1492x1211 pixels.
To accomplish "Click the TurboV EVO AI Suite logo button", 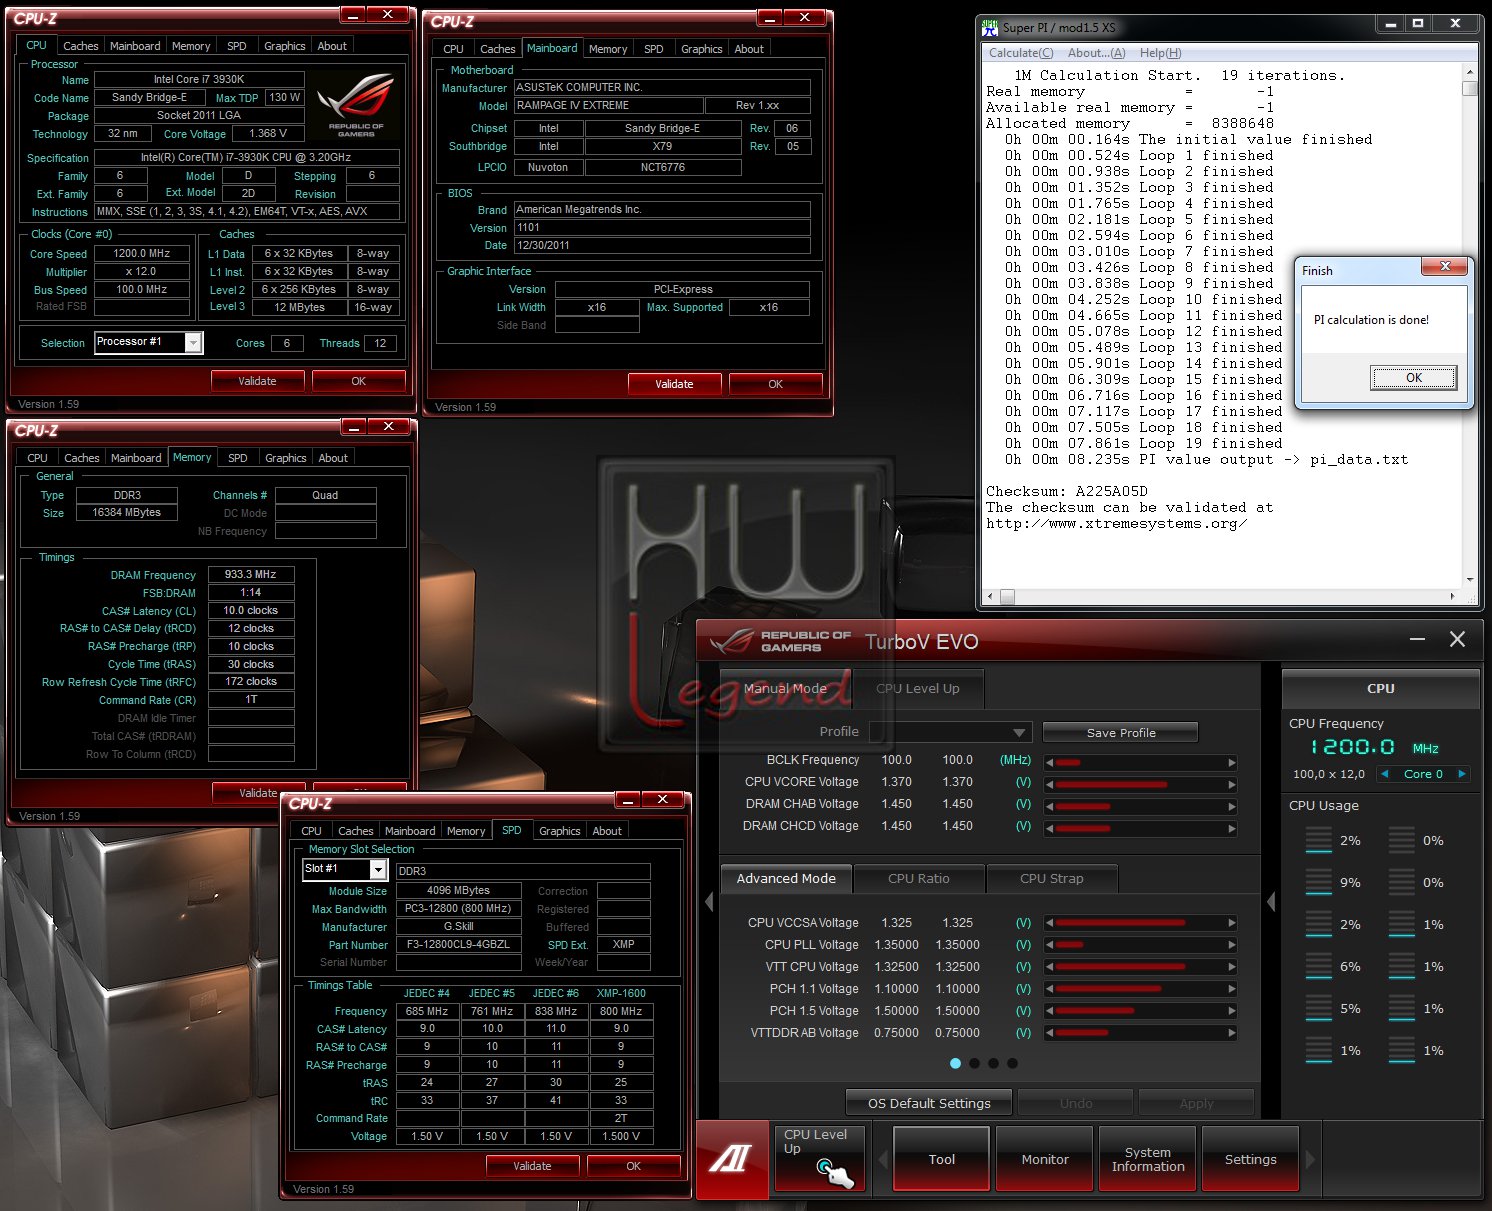I will pyautogui.click(x=732, y=1160).
